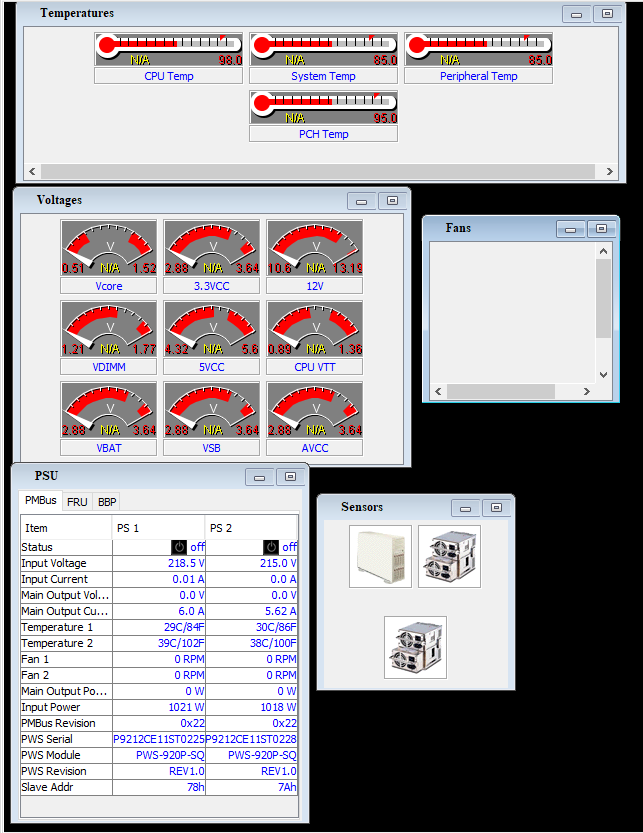Click Fans panel scroll down arrow
Viewport: 643px width, 833px height.
[x=603, y=375]
